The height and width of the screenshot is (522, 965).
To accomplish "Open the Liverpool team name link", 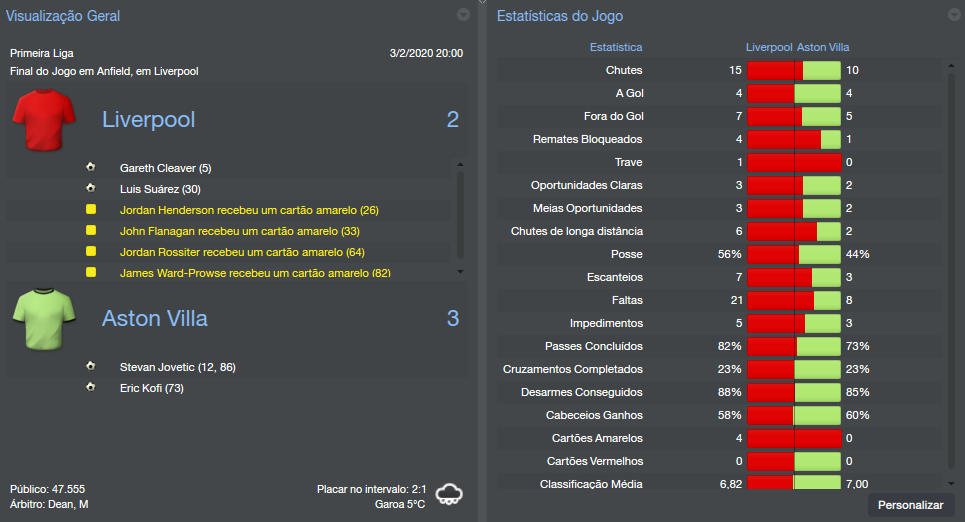I will point(149,120).
